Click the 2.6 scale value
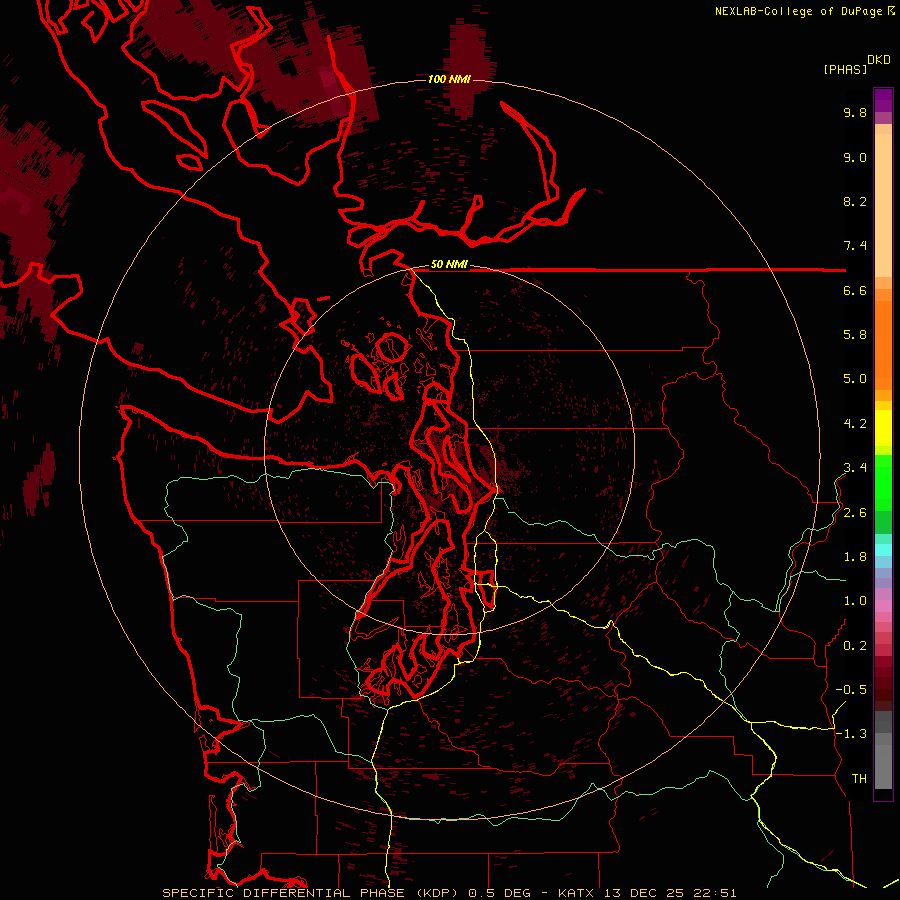Viewport: 900px width, 900px height. 855,513
